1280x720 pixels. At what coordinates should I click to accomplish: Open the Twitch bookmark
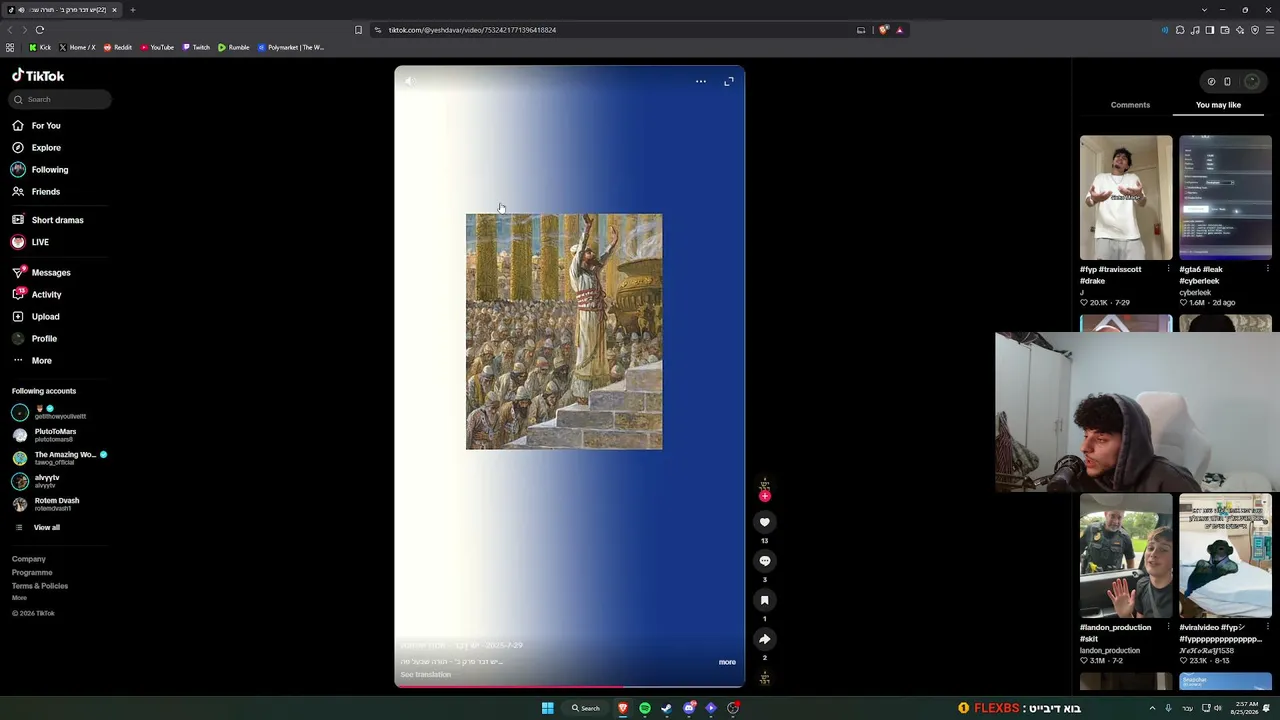(x=196, y=47)
